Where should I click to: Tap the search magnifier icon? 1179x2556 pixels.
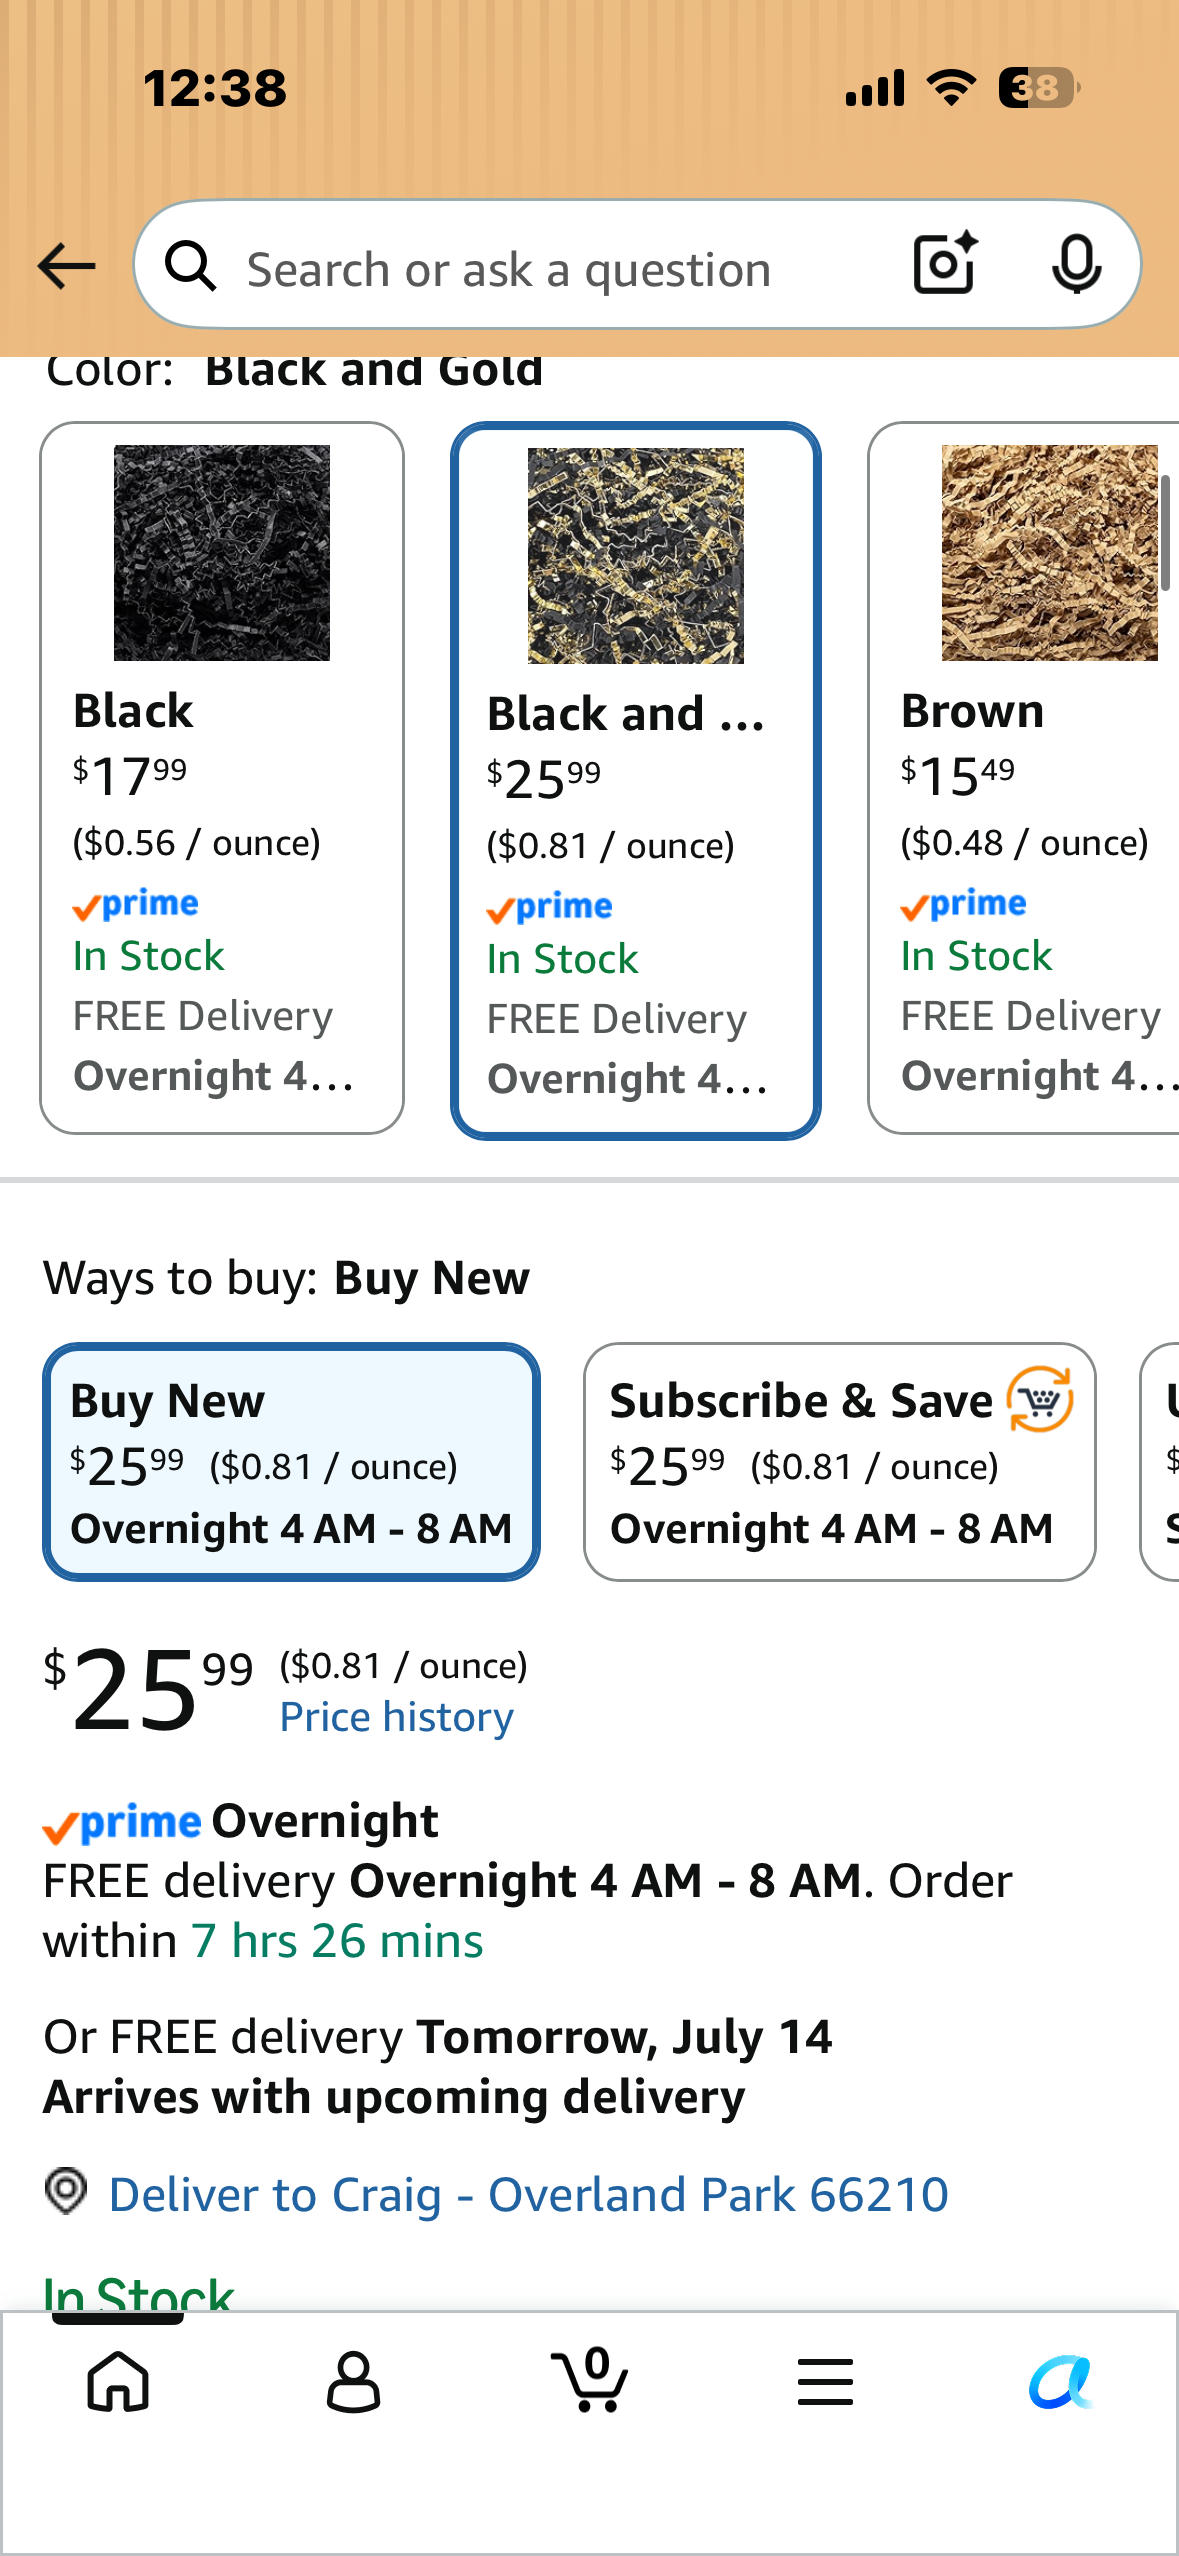[191, 267]
